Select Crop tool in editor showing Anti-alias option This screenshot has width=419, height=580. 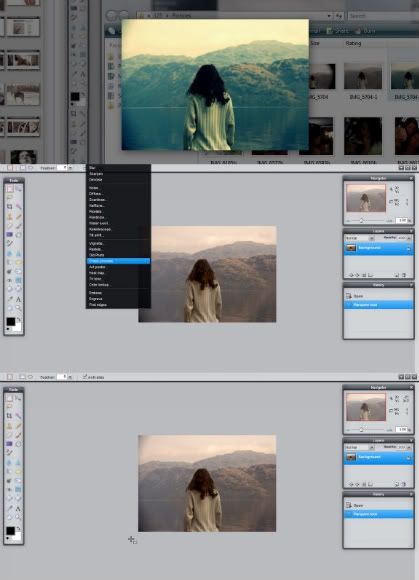pyautogui.click(x=10, y=416)
